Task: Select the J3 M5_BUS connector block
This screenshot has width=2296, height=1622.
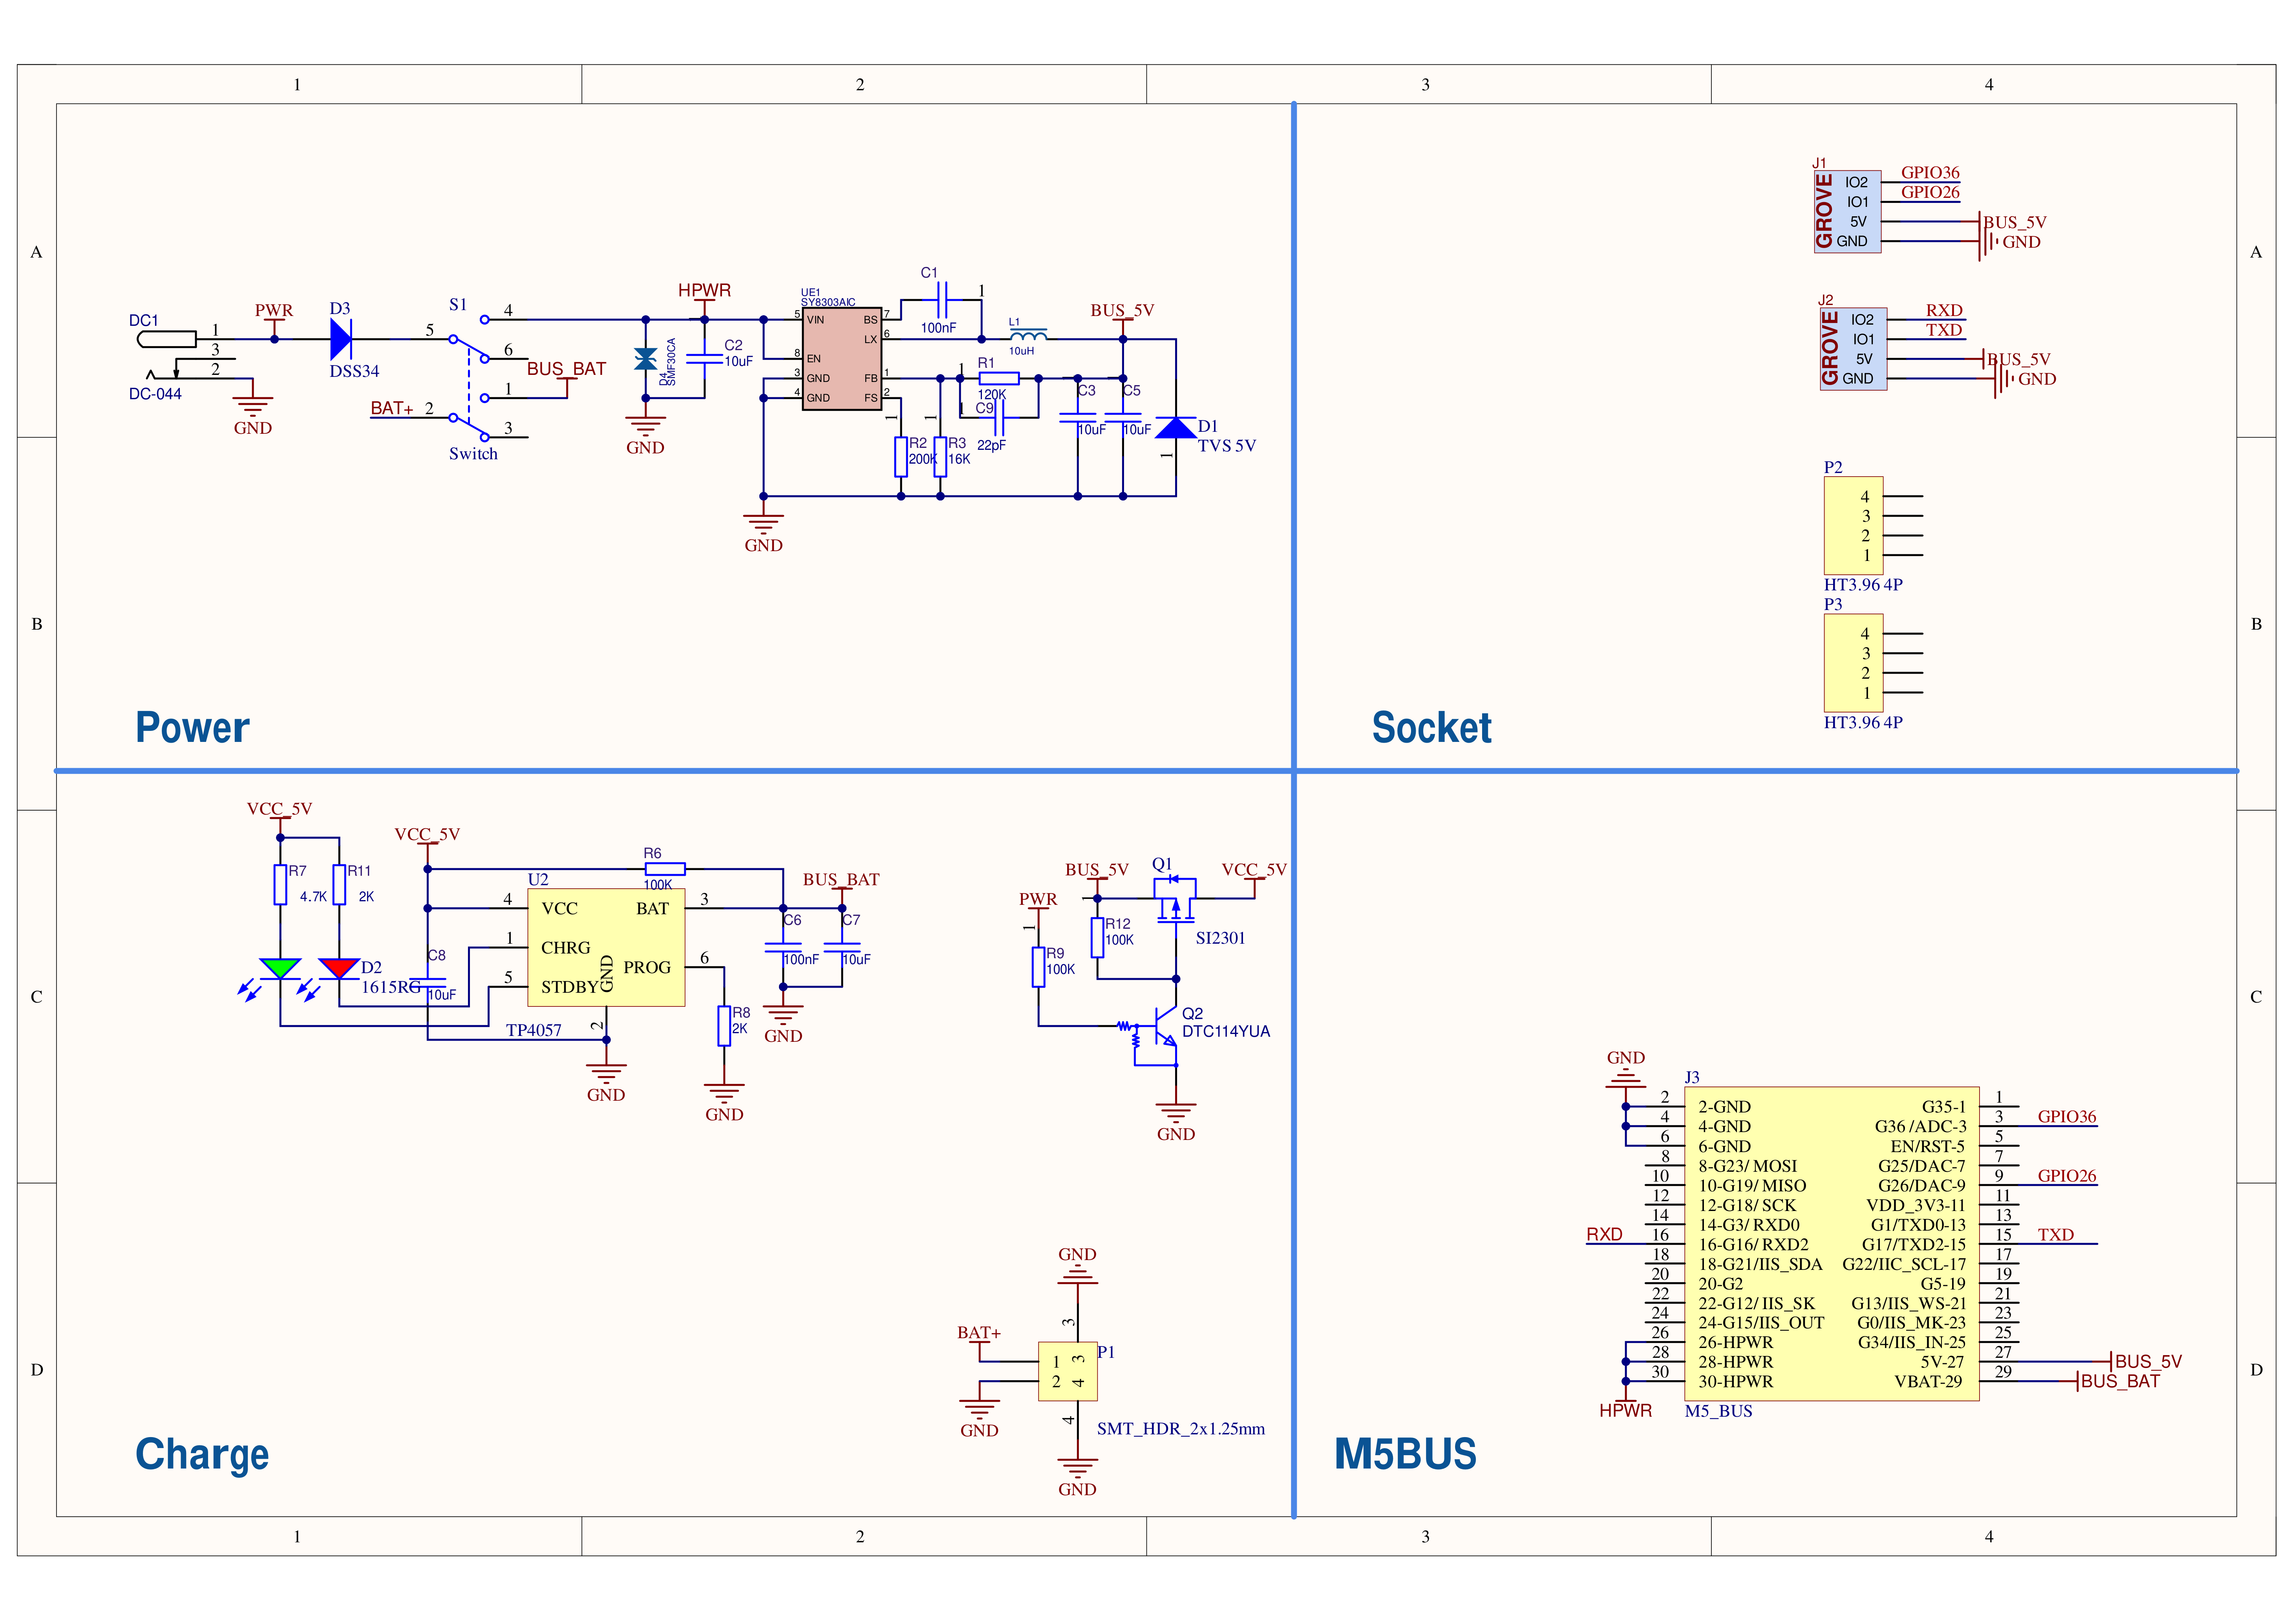Action: [1832, 1244]
